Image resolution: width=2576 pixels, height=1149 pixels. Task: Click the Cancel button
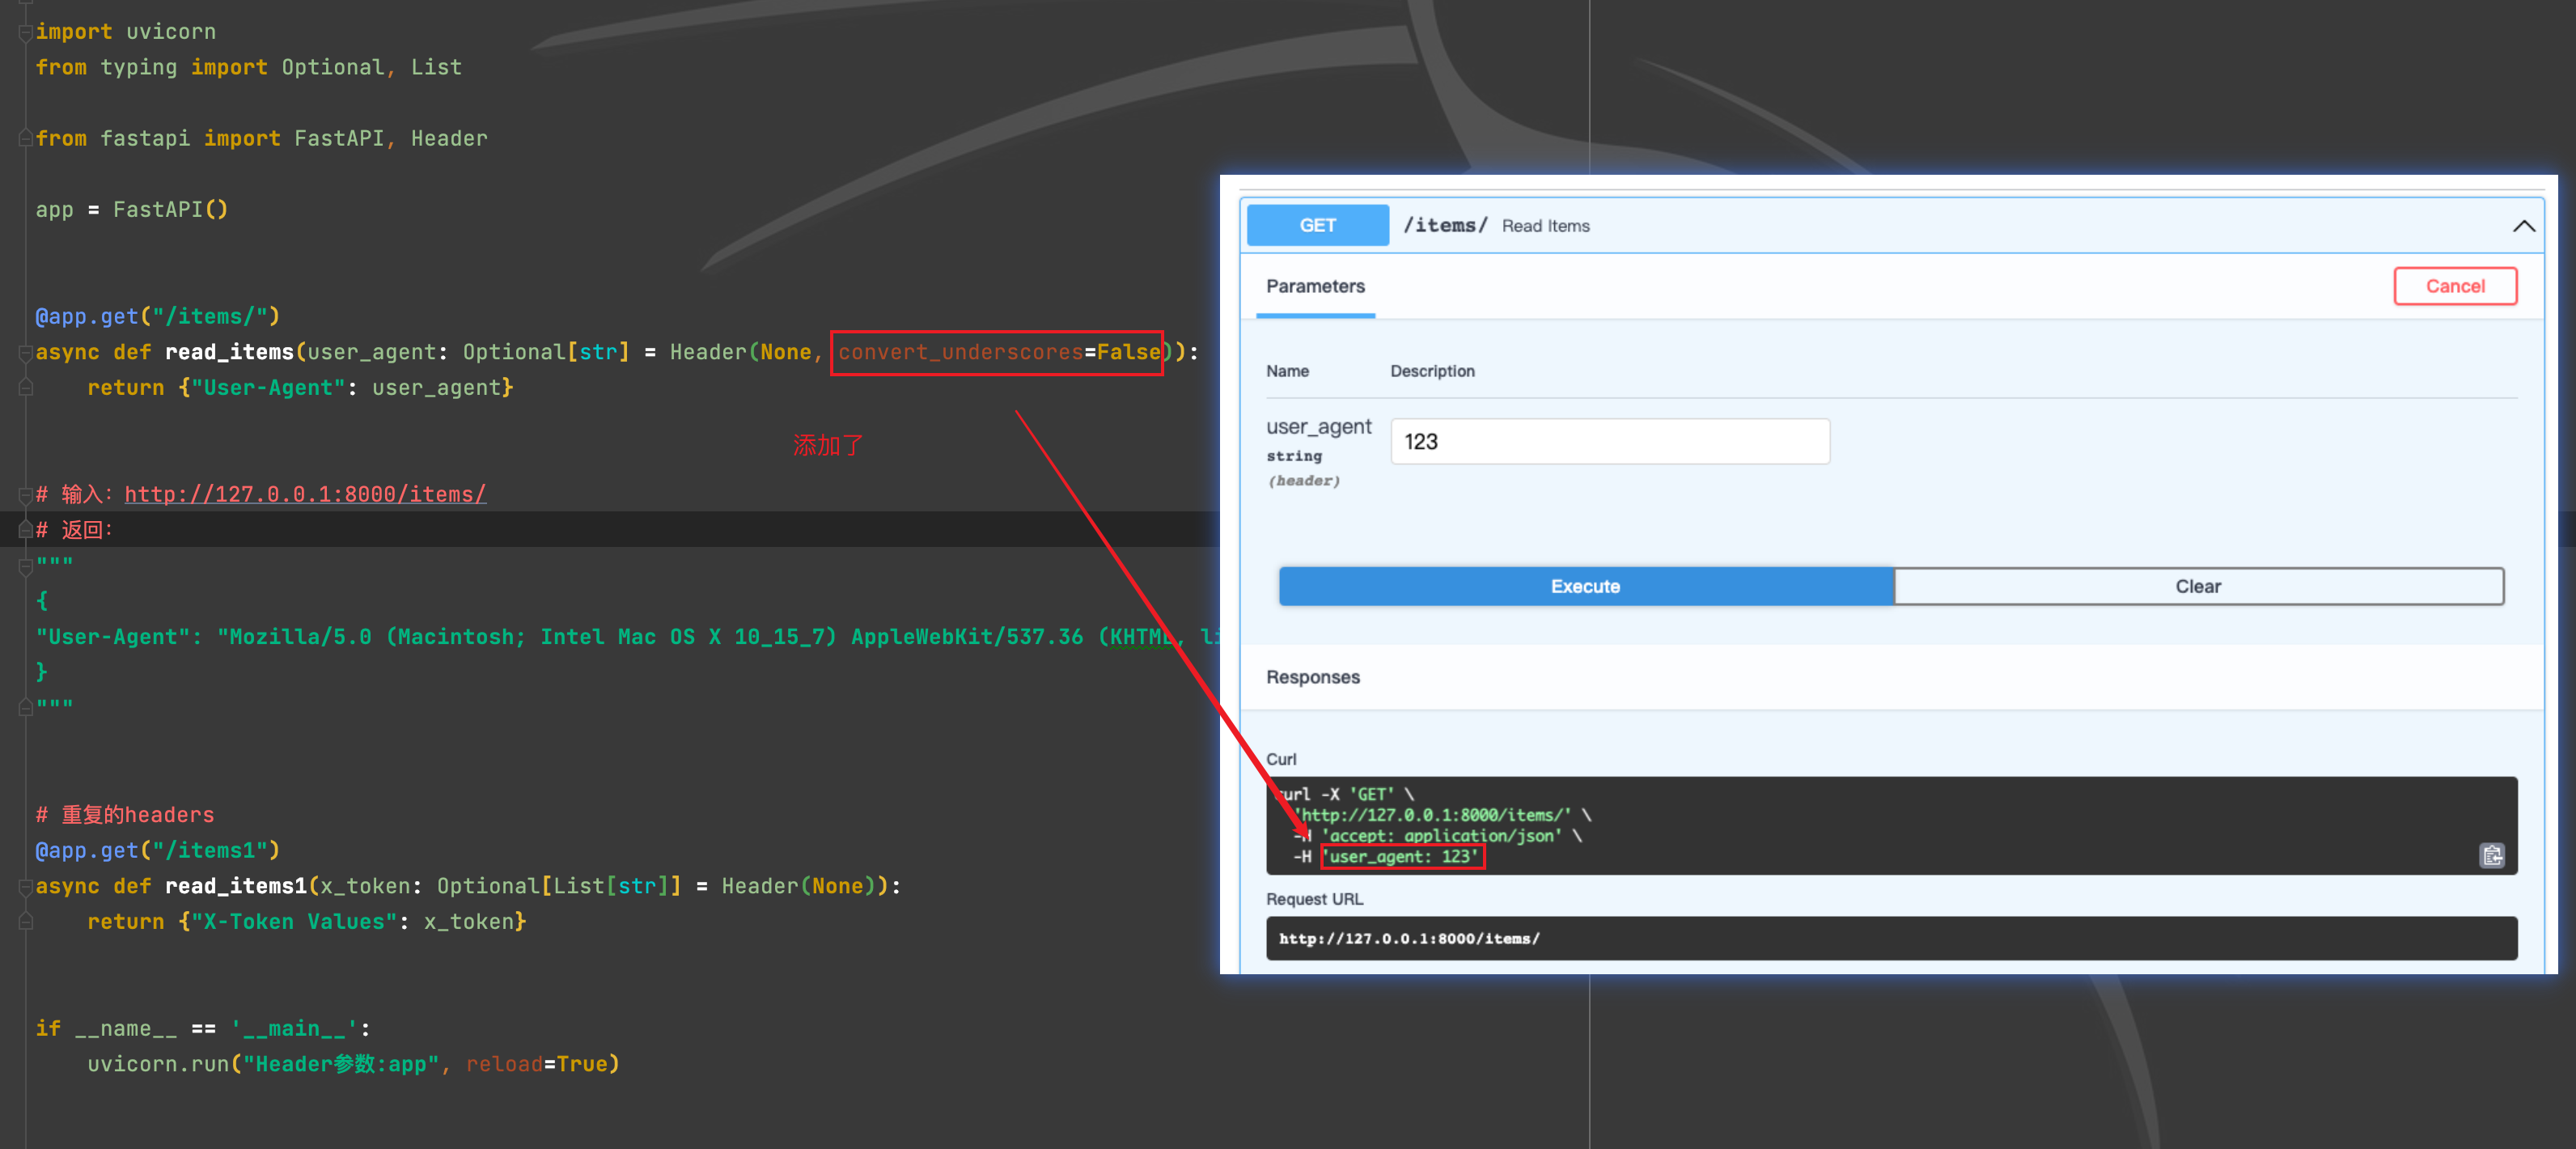pos(2454,286)
